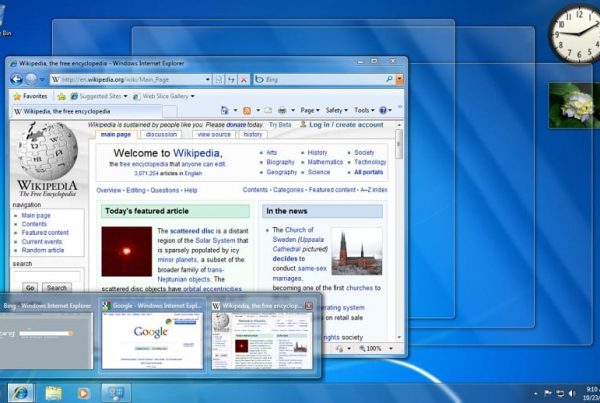Switch to the view source tab

coord(214,135)
